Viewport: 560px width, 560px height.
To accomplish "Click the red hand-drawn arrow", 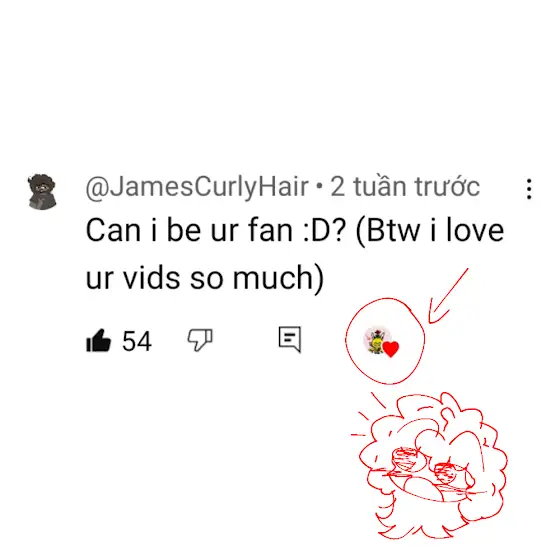I will click(448, 296).
